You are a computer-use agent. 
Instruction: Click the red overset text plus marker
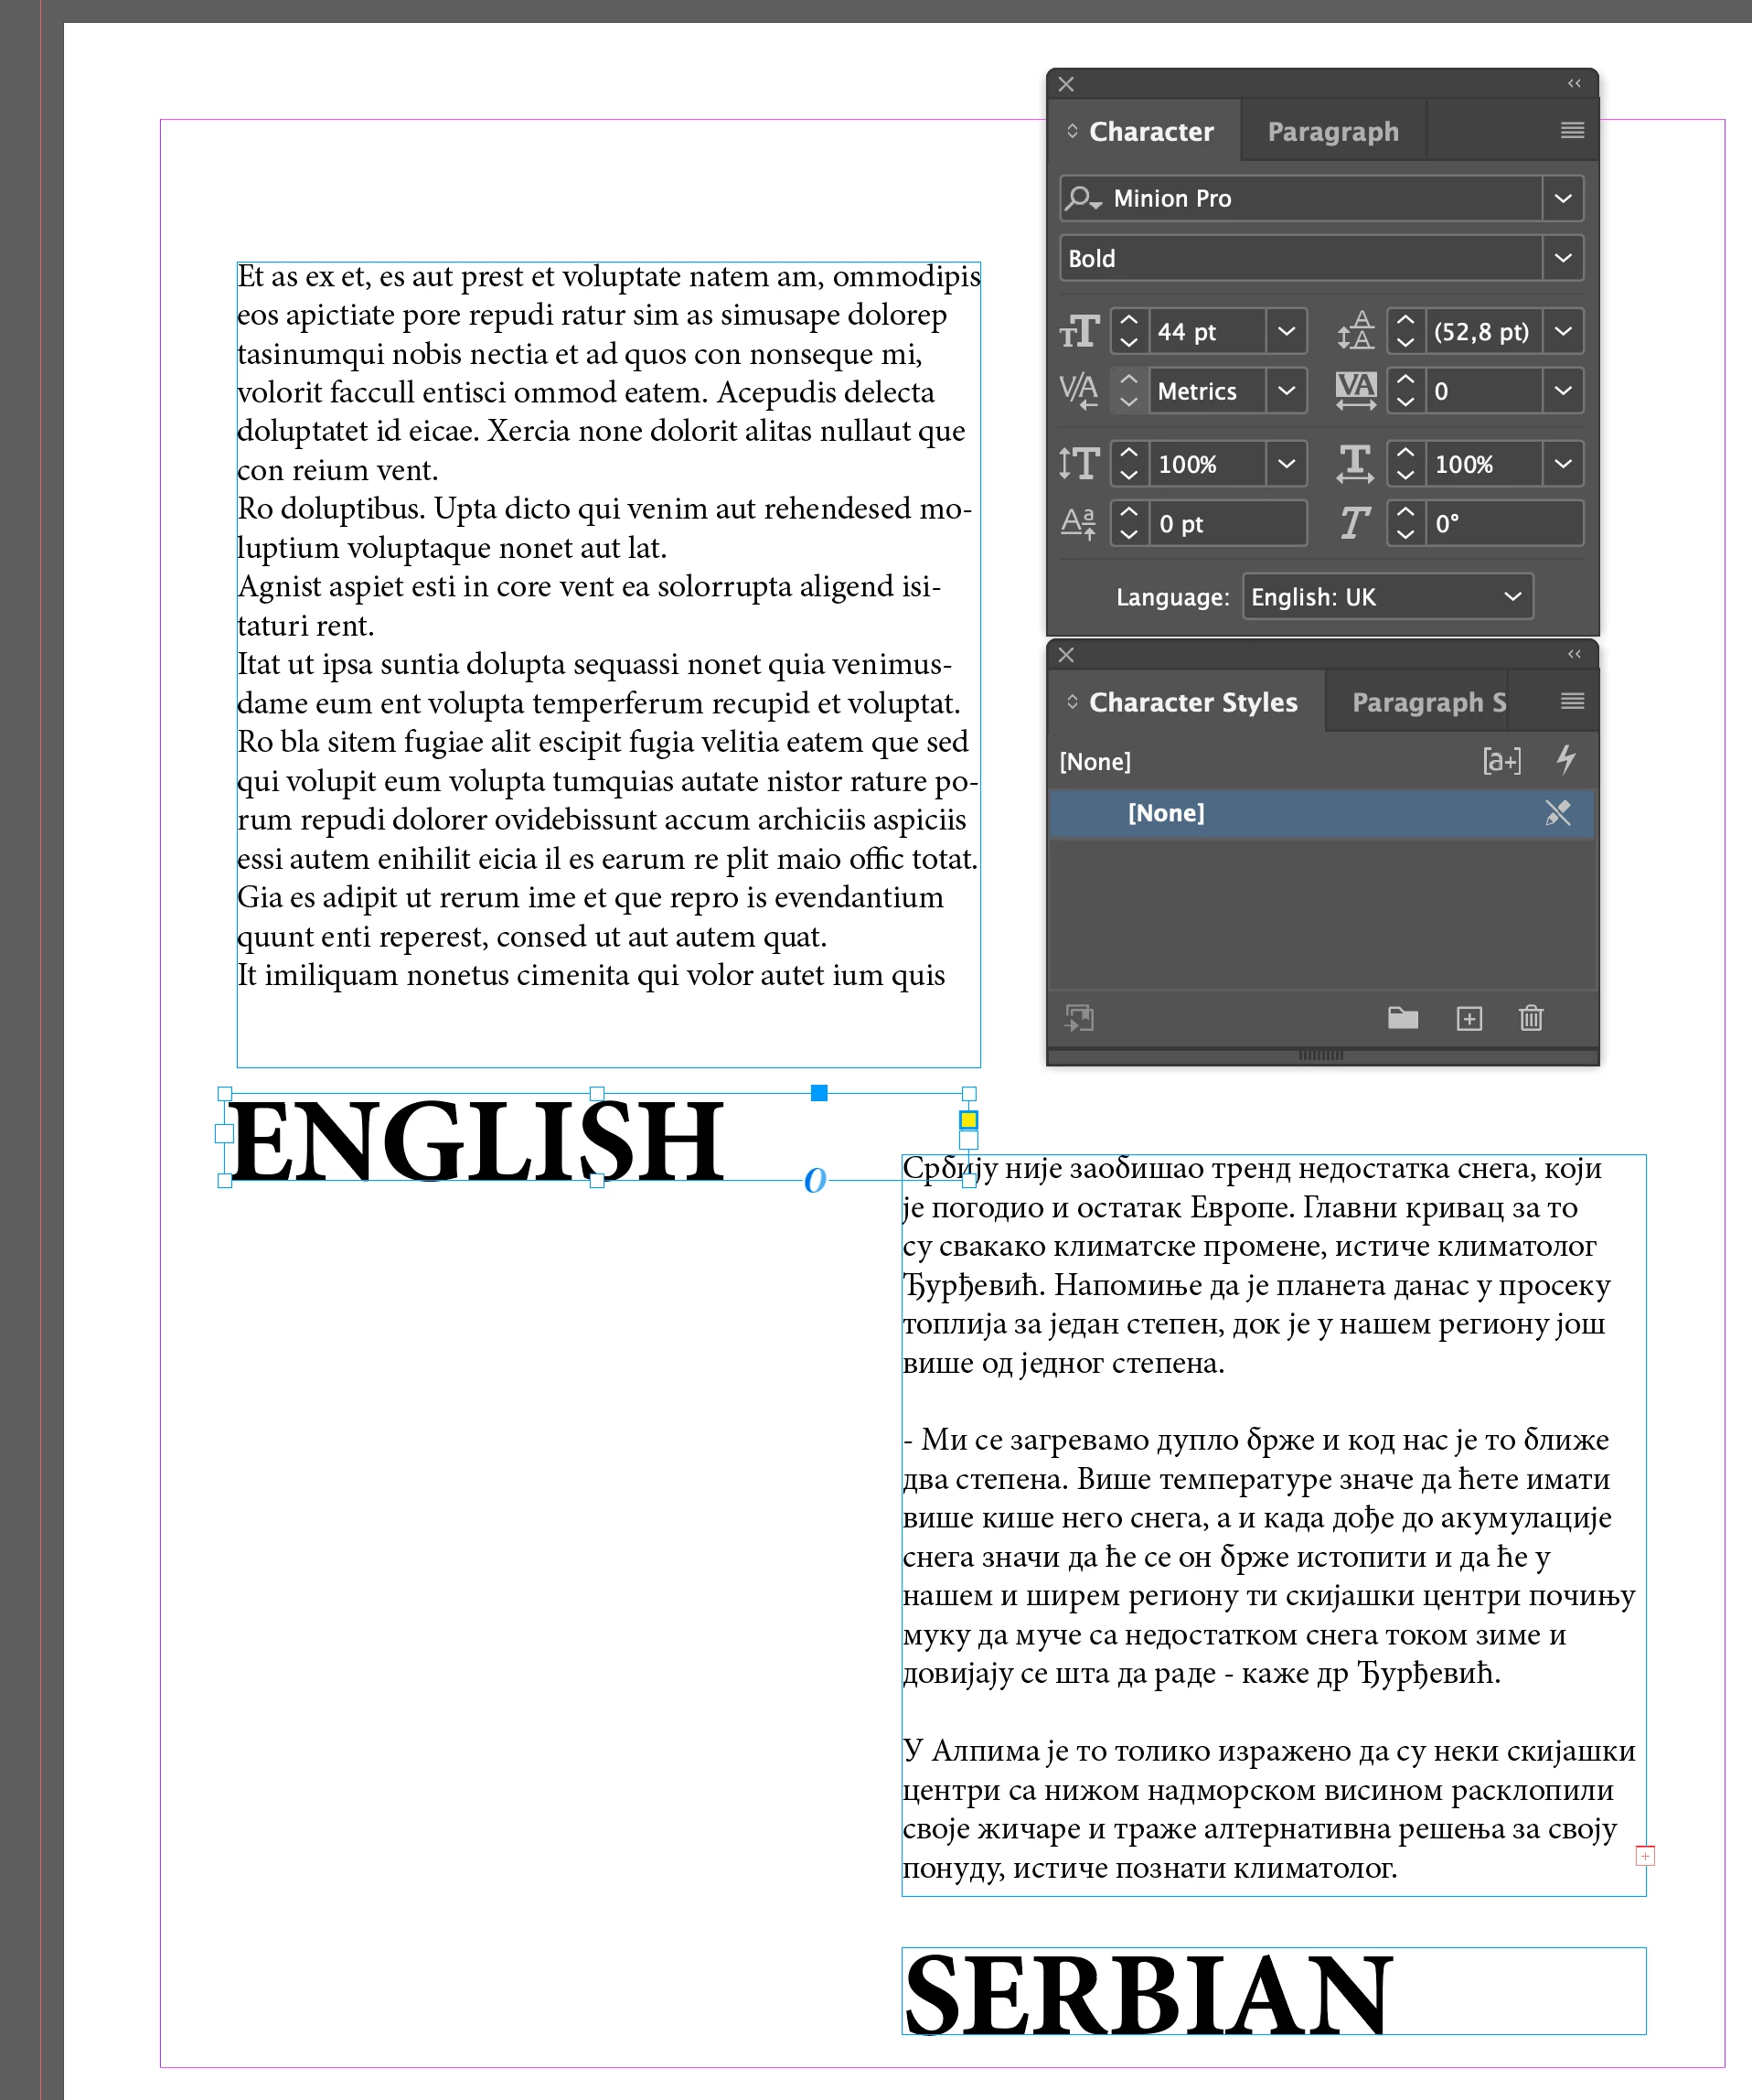coord(1645,1856)
